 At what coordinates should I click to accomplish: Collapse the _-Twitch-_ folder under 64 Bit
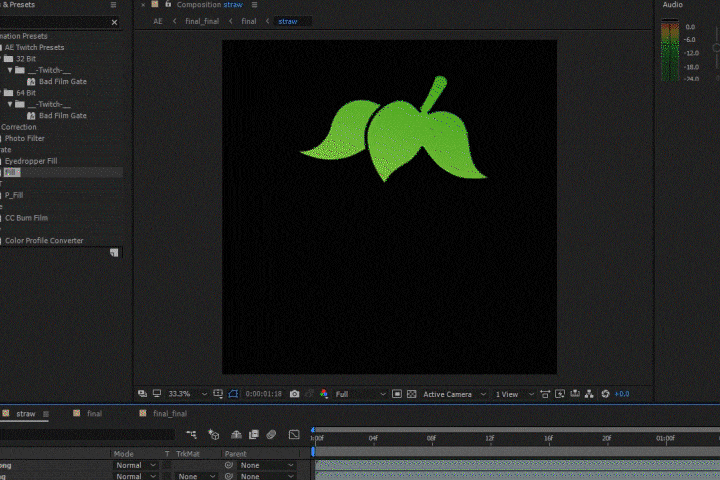10,104
